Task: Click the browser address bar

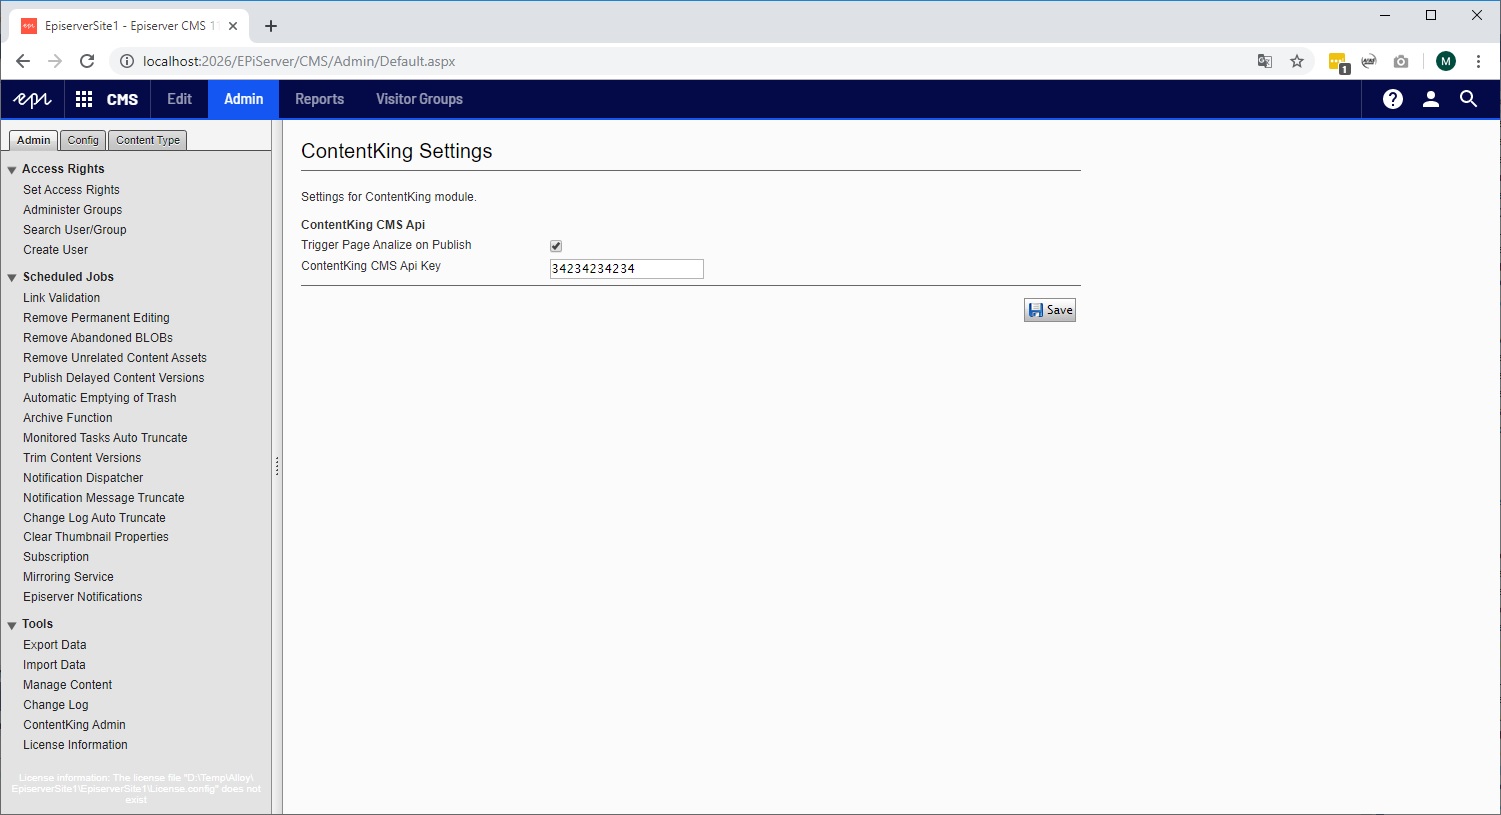Action: click(680, 61)
